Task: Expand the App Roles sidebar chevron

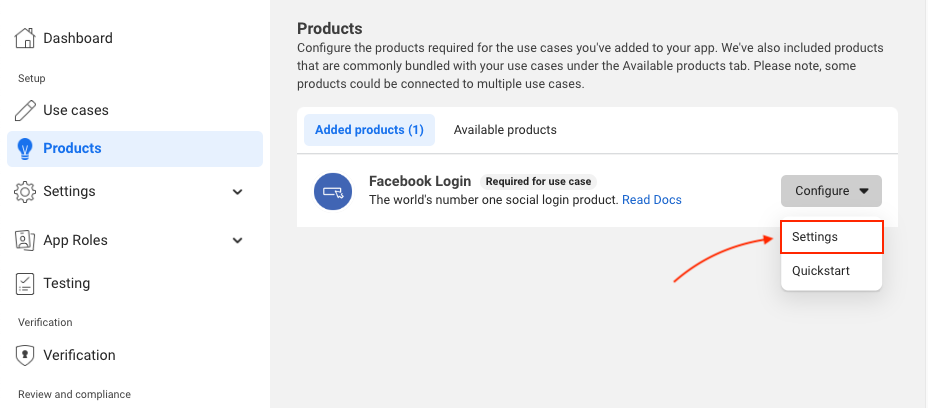Action: [238, 240]
